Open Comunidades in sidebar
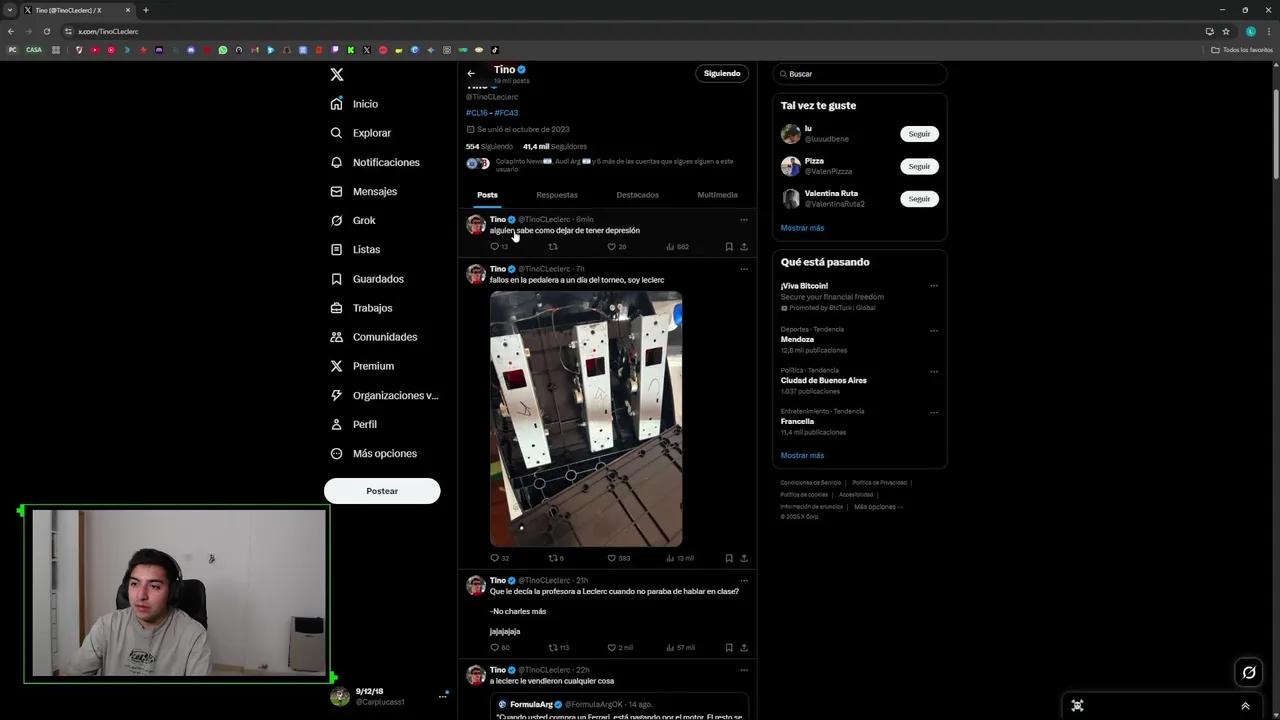This screenshot has width=1280, height=720. click(373, 337)
